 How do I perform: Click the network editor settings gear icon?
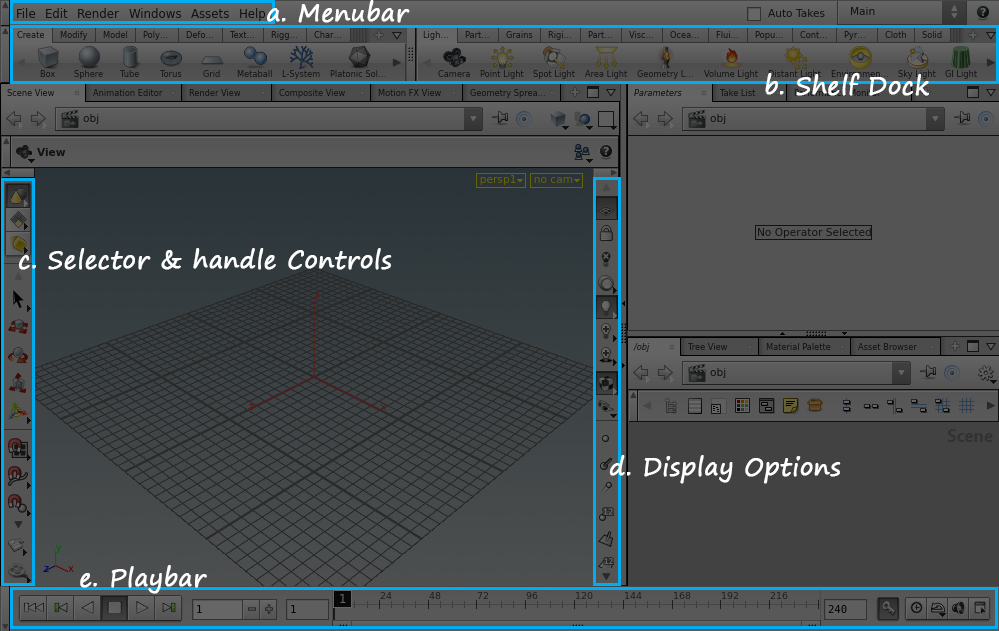pyautogui.click(x=986, y=374)
